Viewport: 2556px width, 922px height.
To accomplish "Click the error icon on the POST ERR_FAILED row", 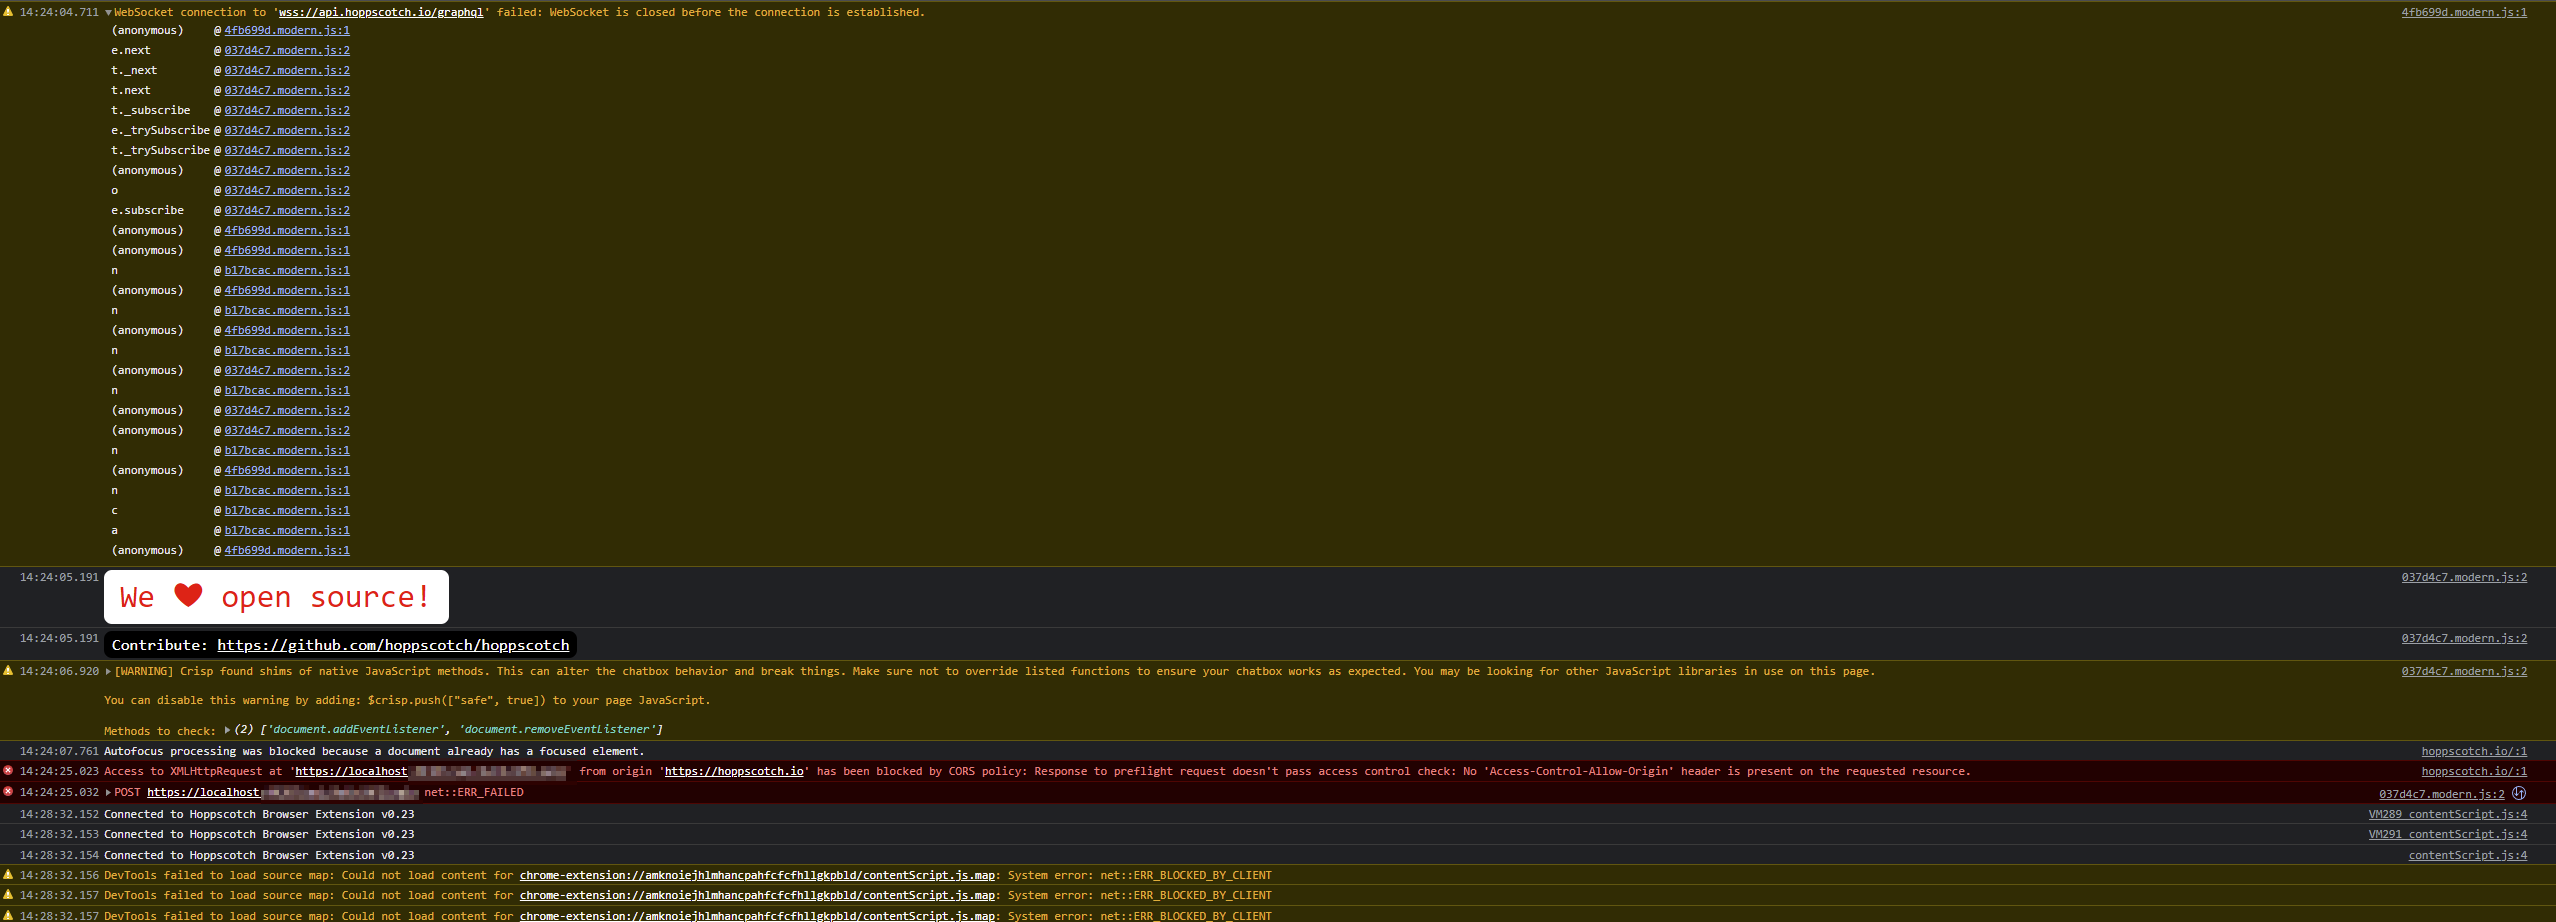I will point(7,791).
